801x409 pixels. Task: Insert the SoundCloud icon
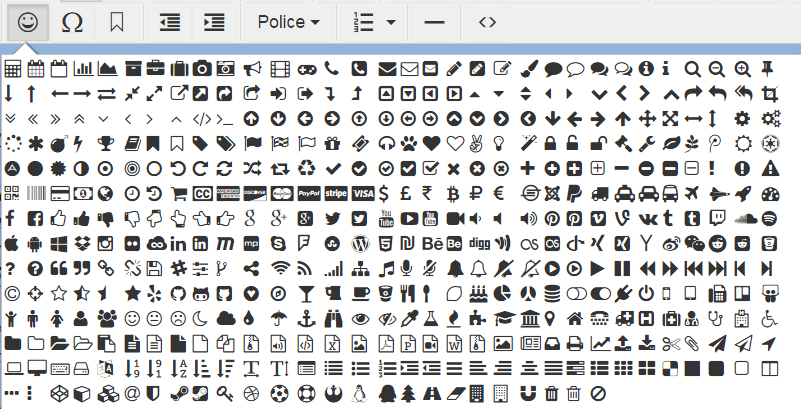[x=745, y=219]
